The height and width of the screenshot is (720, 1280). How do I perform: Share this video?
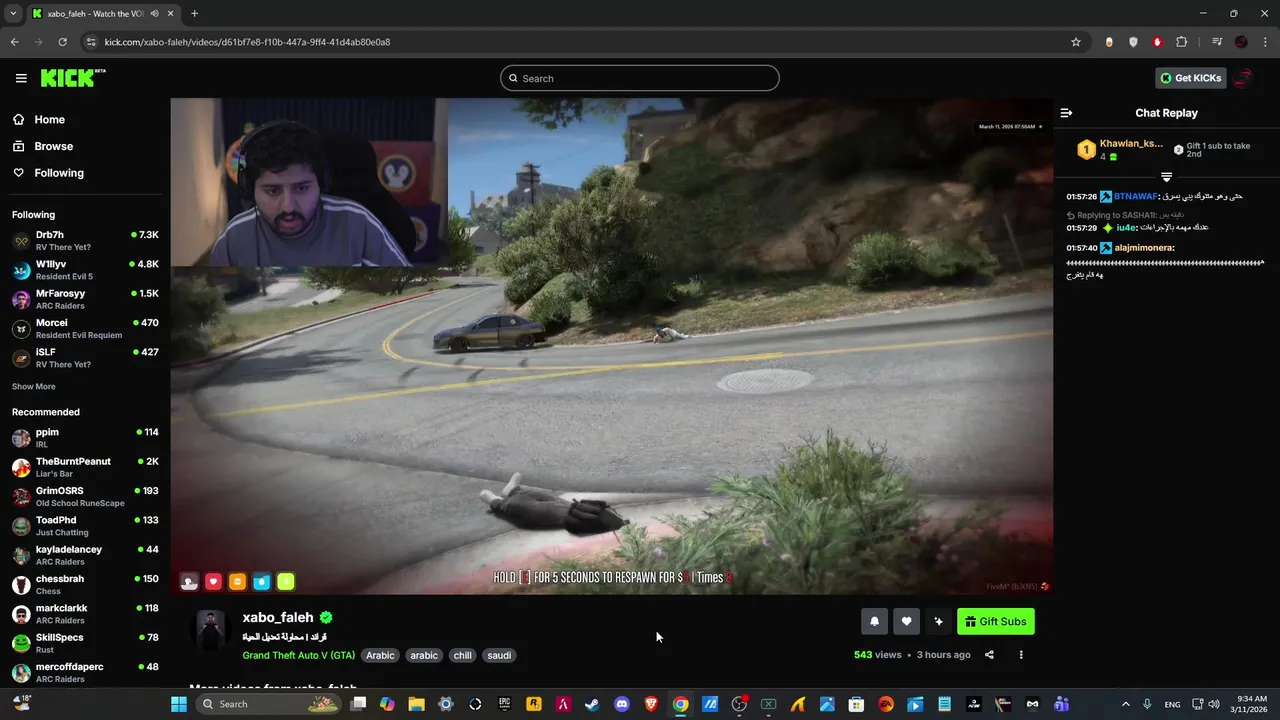click(989, 655)
